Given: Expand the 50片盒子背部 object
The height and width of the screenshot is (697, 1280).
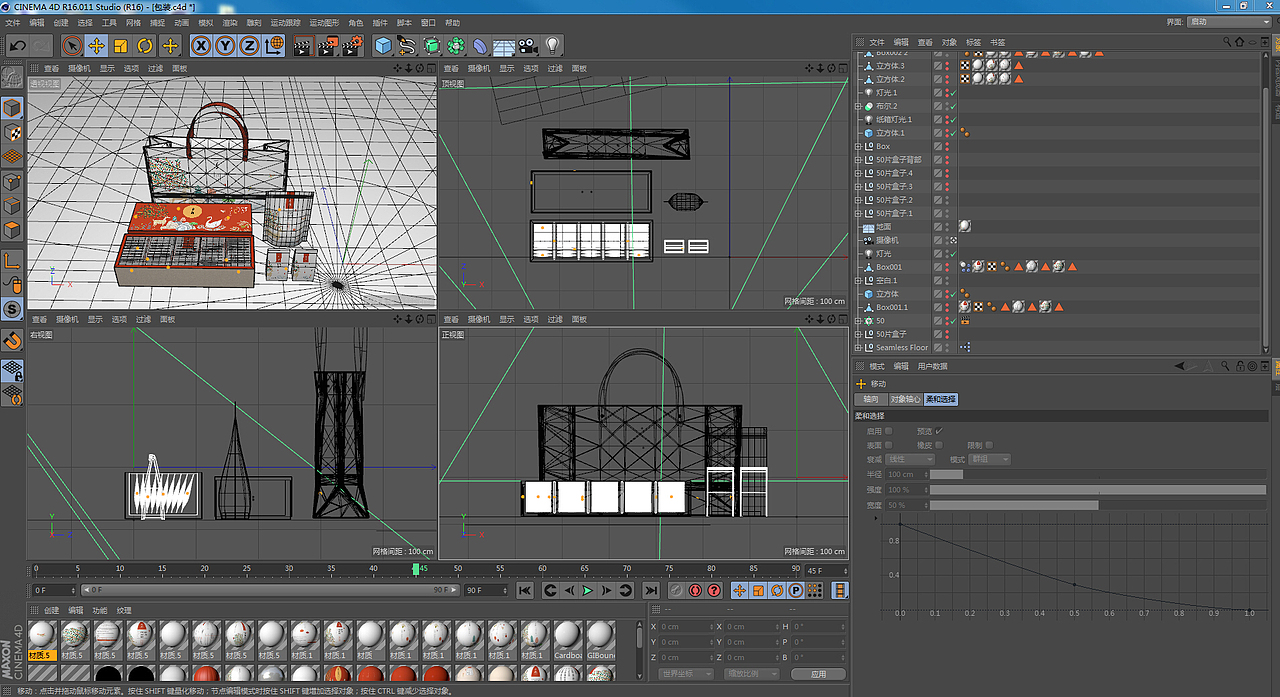Looking at the screenshot, I should click(858, 160).
